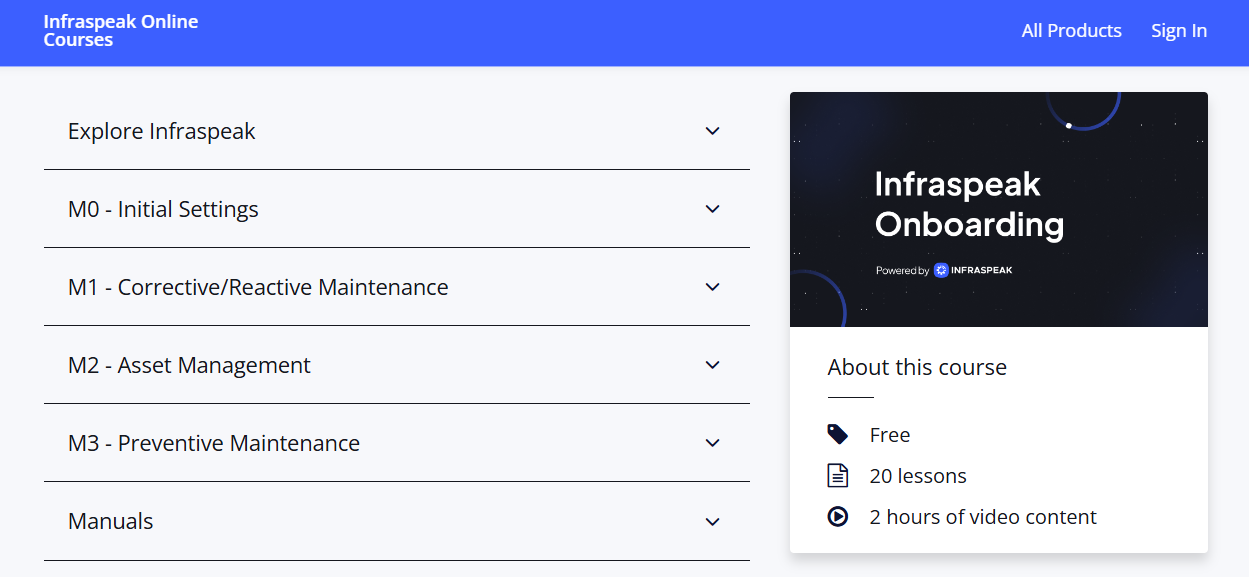Screen dimensions: 1249x577
Task: Expand the M3 - Preventive Maintenance chevron
Action: click(x=713, y=443)
